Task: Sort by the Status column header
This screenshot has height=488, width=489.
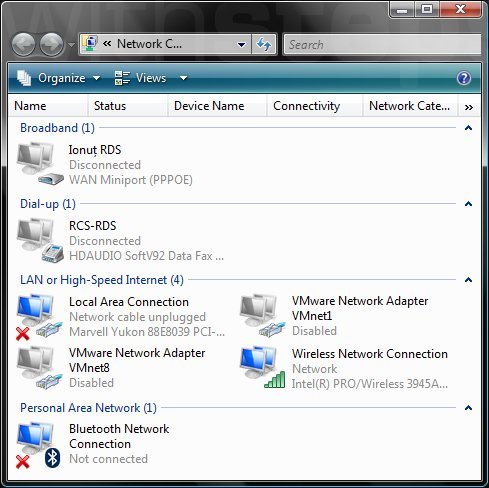Action: click(x=128, y=106)
